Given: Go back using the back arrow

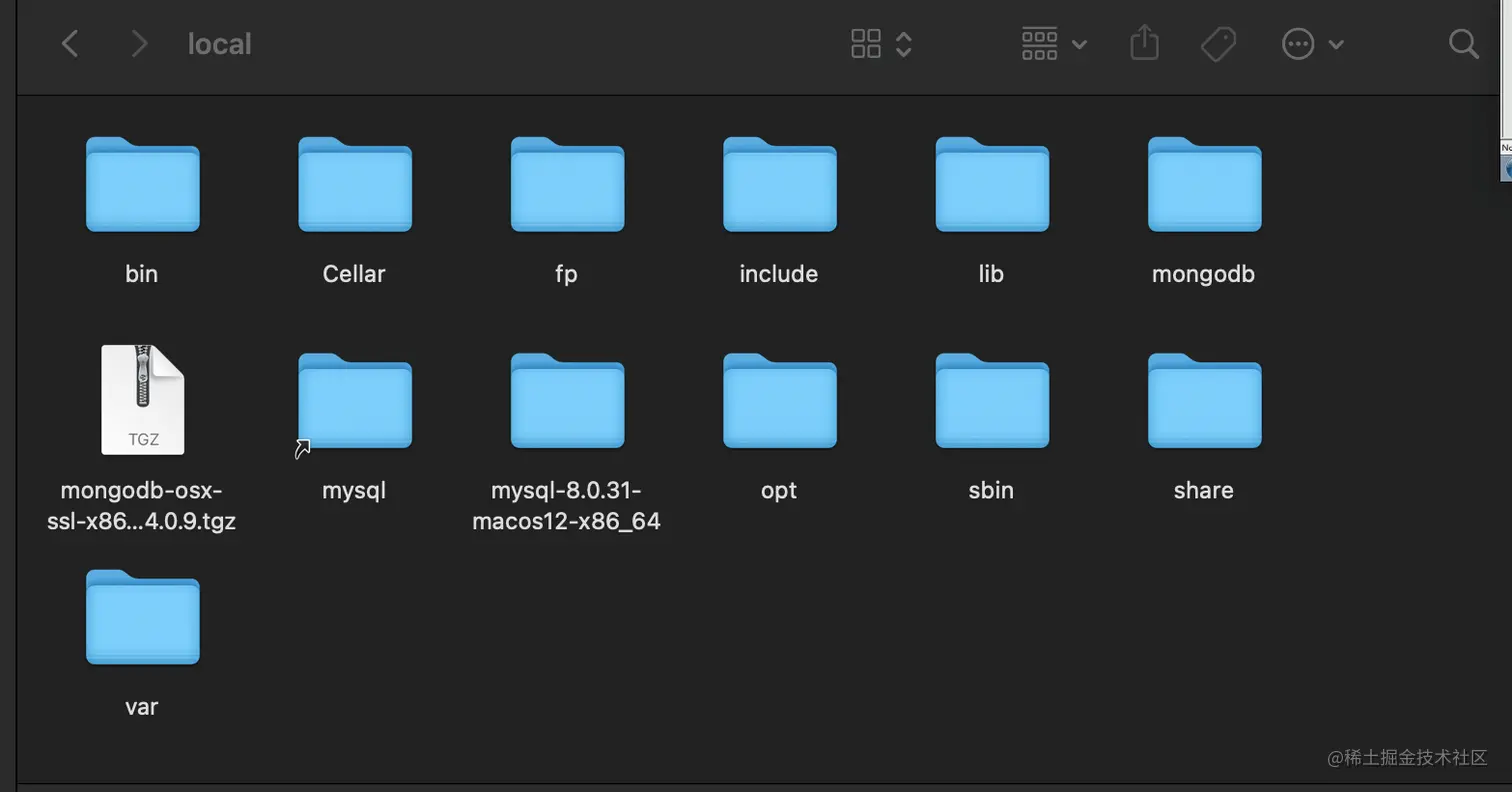Looking at the screenshot, I should [70, 44].
